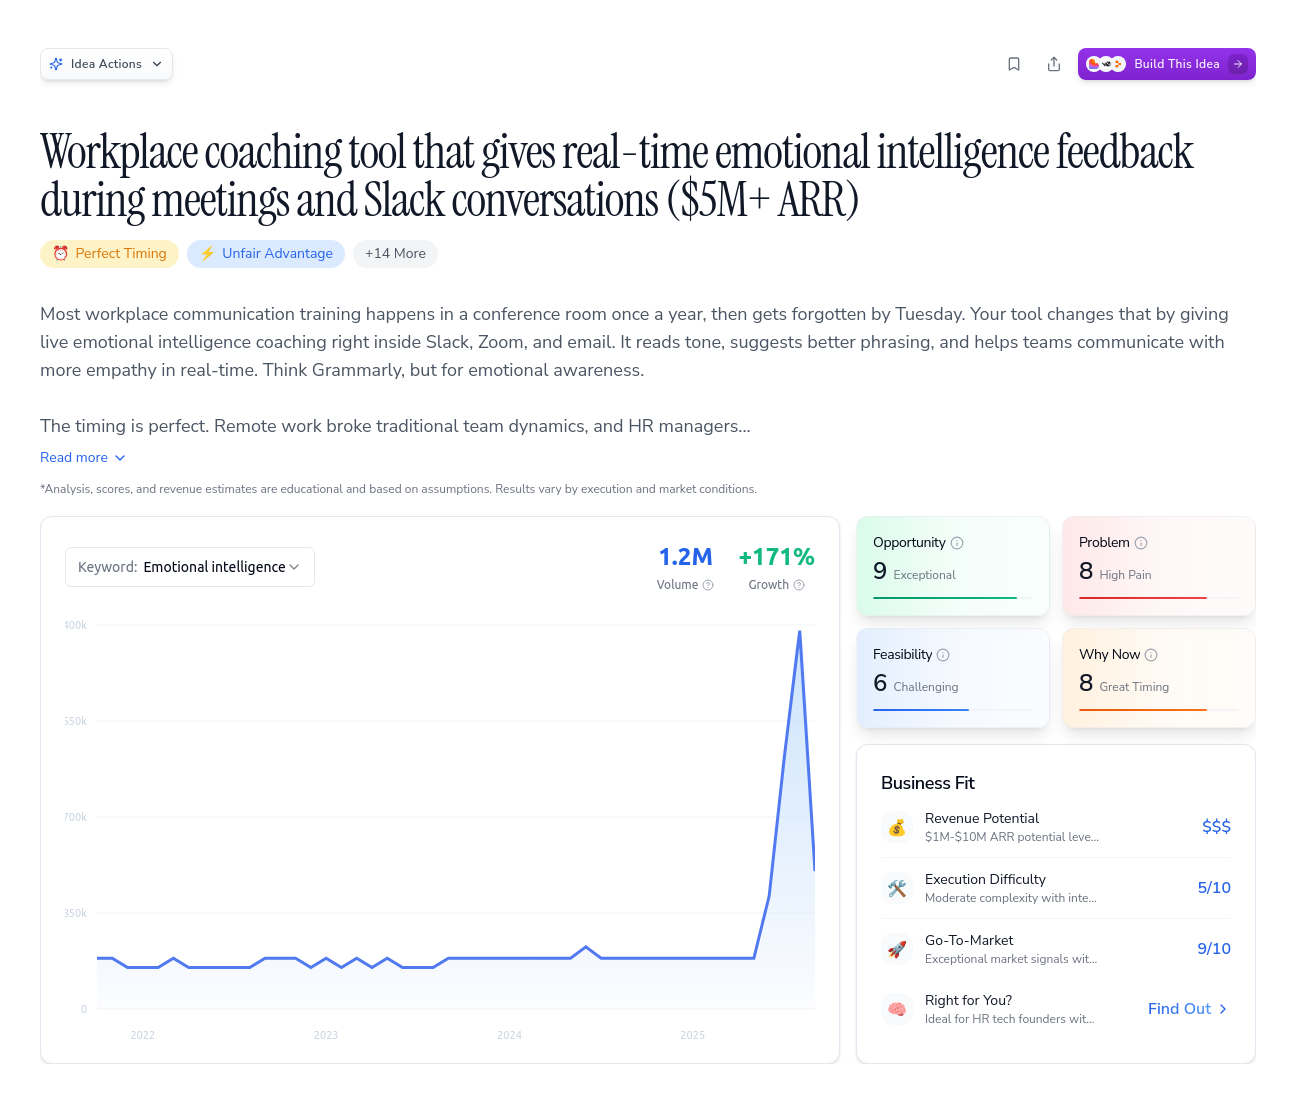Click the rocket icon for Go-To-Market
The image size is (1296, 1104).
pos(897,949)
